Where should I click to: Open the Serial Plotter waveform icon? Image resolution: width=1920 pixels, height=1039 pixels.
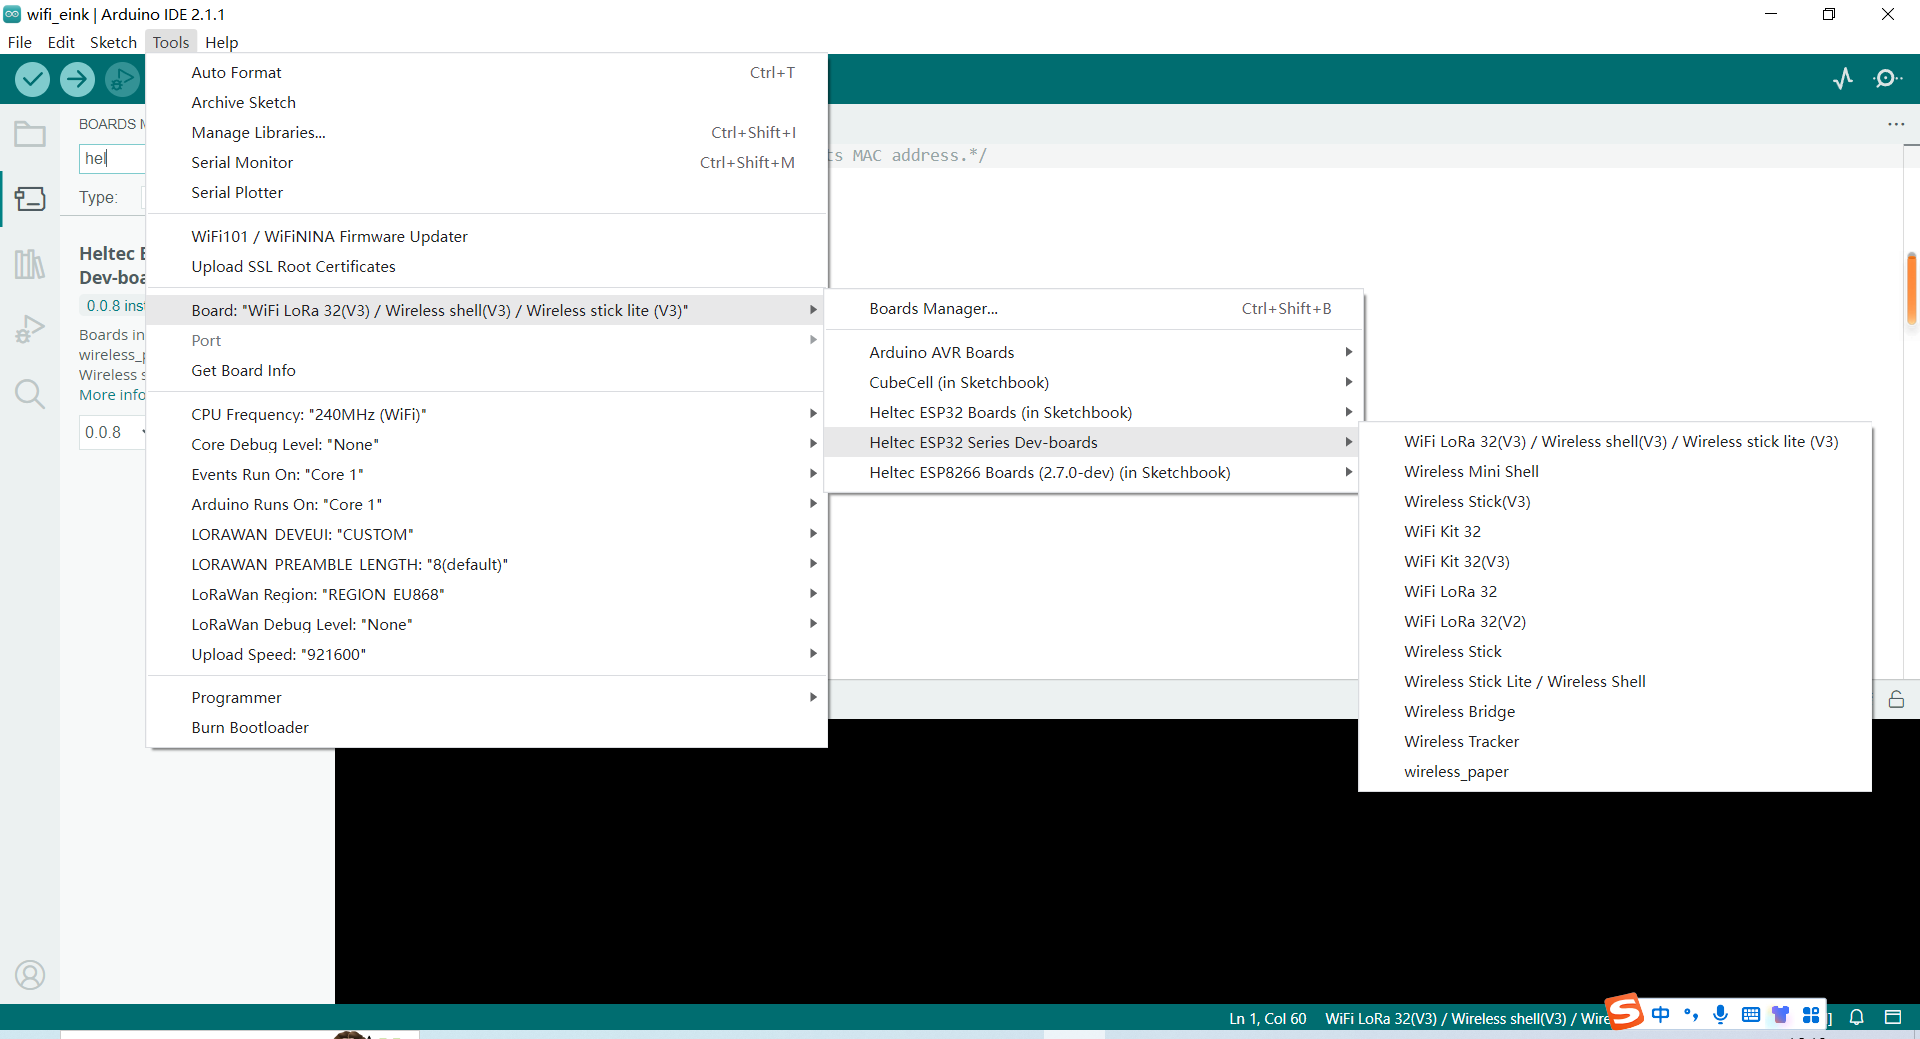(1843, 79)
